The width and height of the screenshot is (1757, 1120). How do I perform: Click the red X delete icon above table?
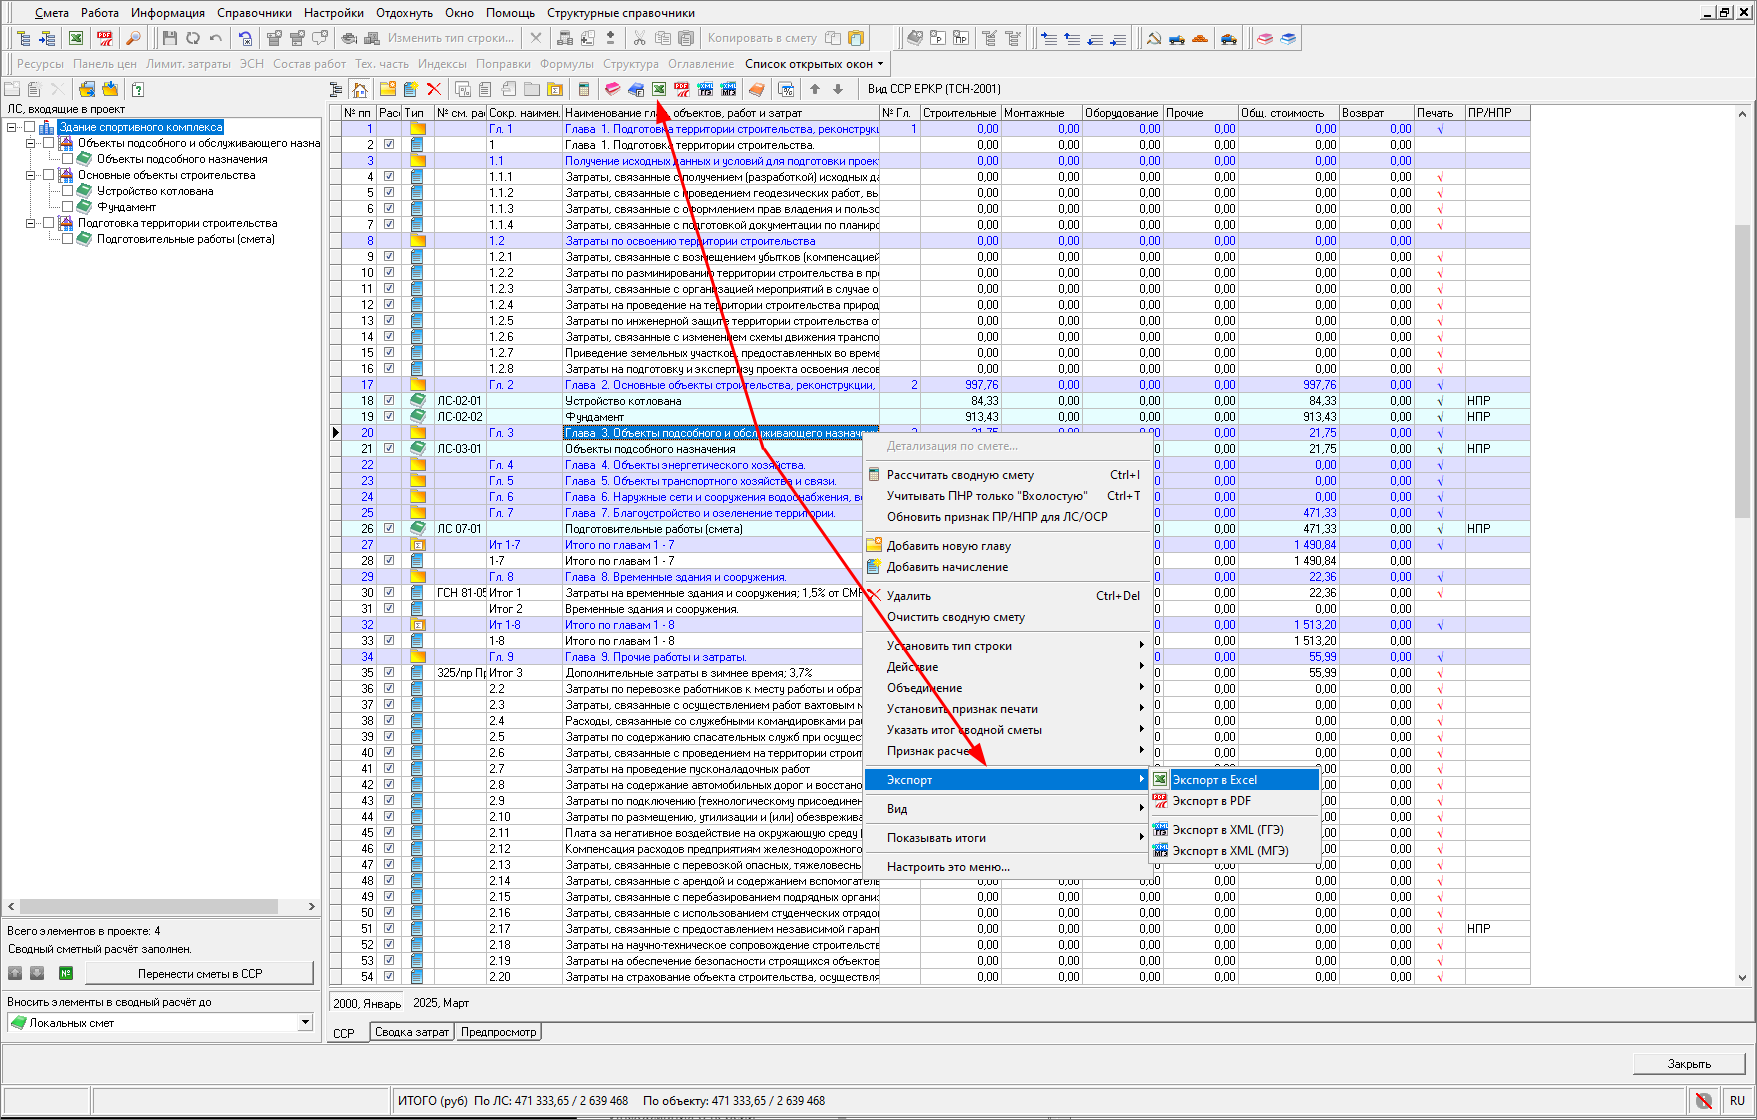tap(434, 89)
